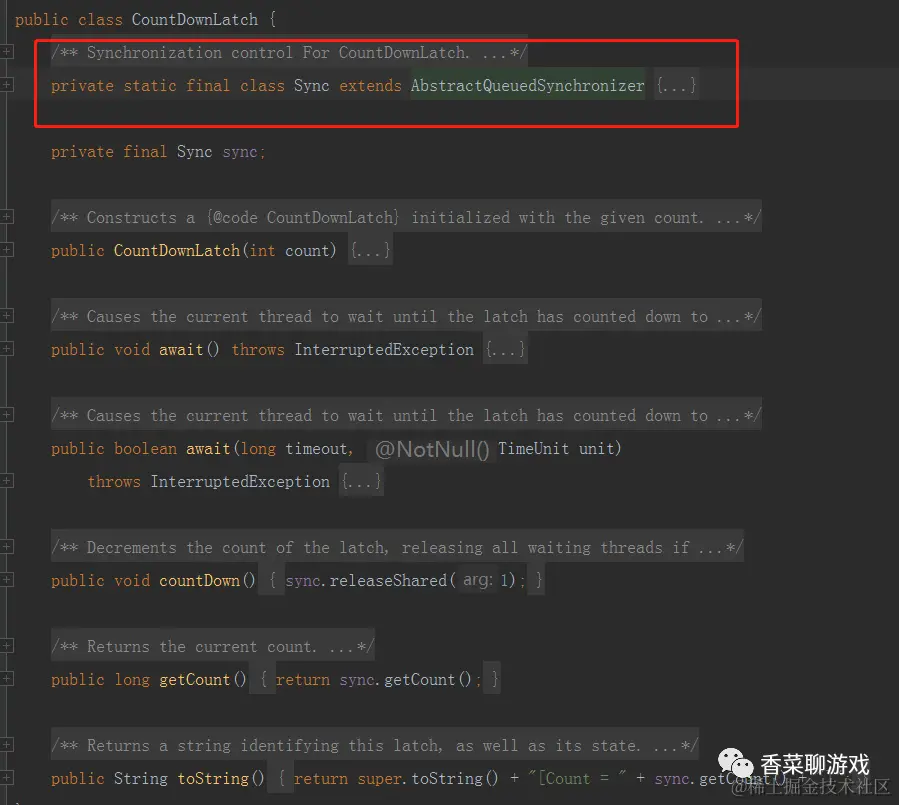Expand gutter fold for Decrements the count comment
This screenshot has width=899, height=805.
click(6, 546)
